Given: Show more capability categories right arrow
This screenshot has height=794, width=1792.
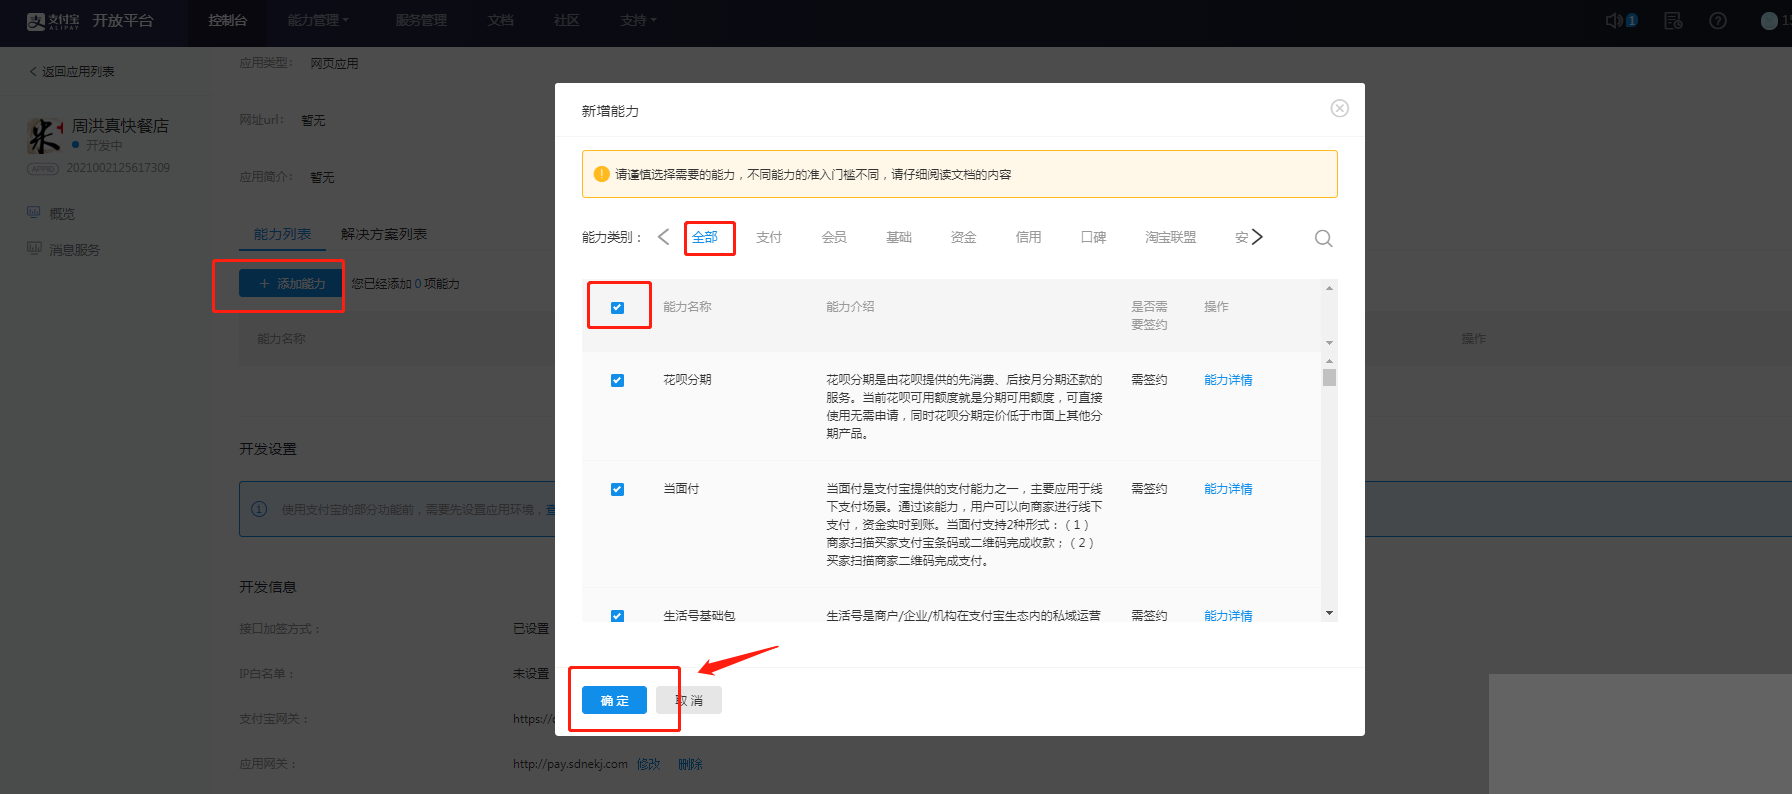Looking at the screenshot, I should [1257, 237].
